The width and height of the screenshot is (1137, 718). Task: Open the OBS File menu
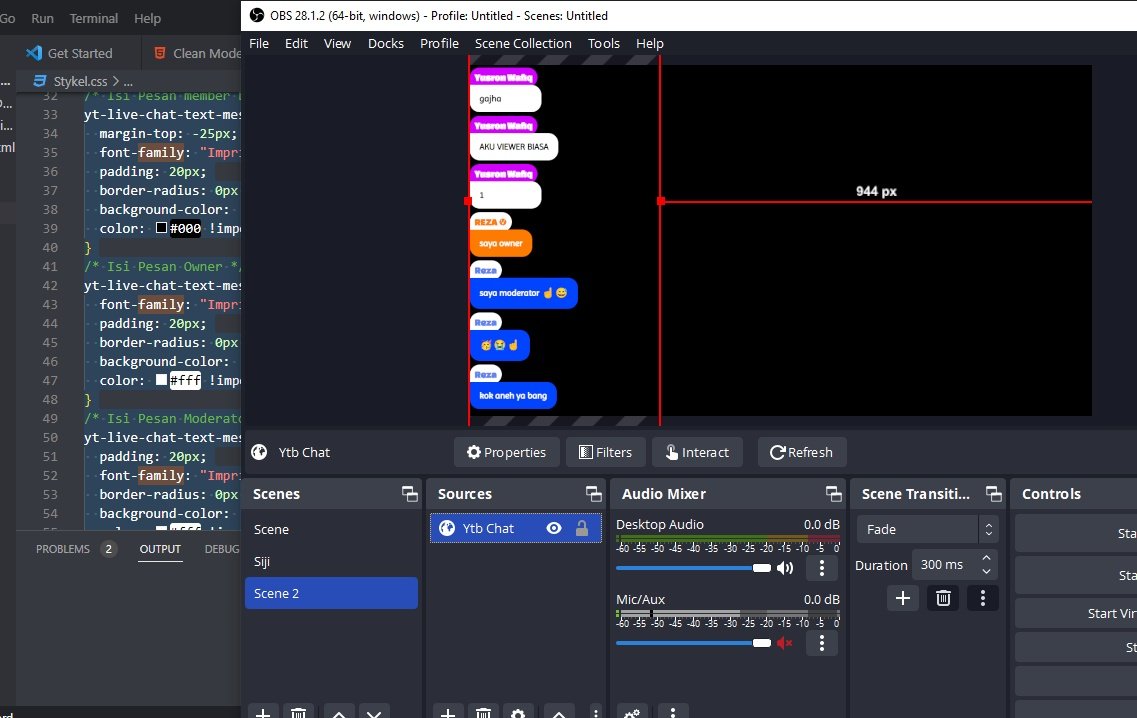tap(259, 44)
